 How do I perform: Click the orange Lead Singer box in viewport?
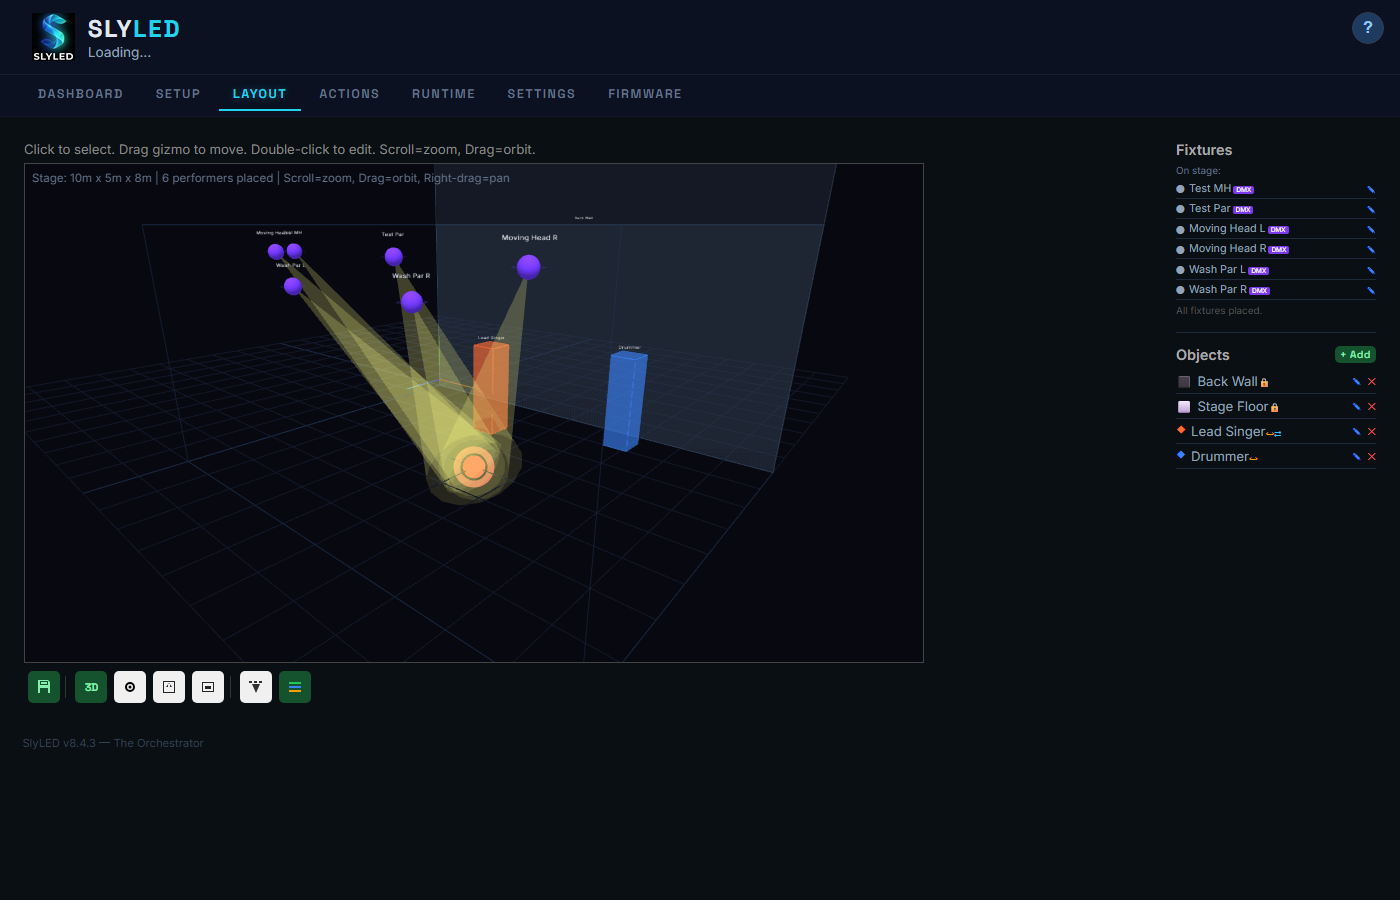[490, 388]
